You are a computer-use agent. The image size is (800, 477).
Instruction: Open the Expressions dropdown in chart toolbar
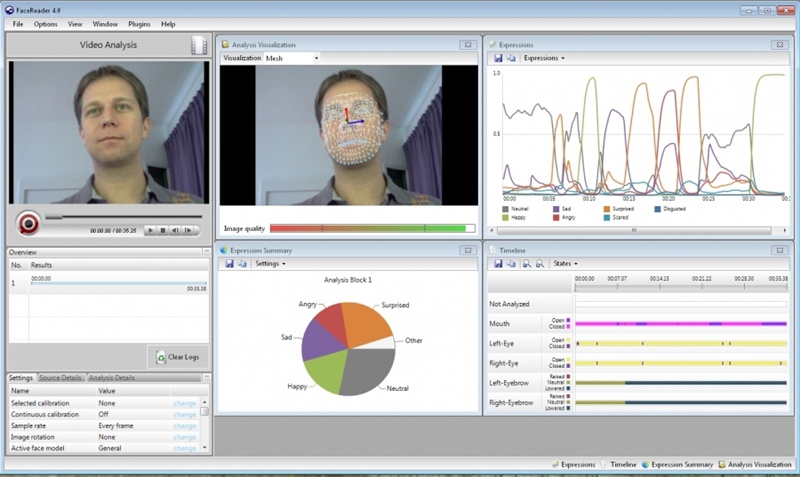[x=544, y=58]
